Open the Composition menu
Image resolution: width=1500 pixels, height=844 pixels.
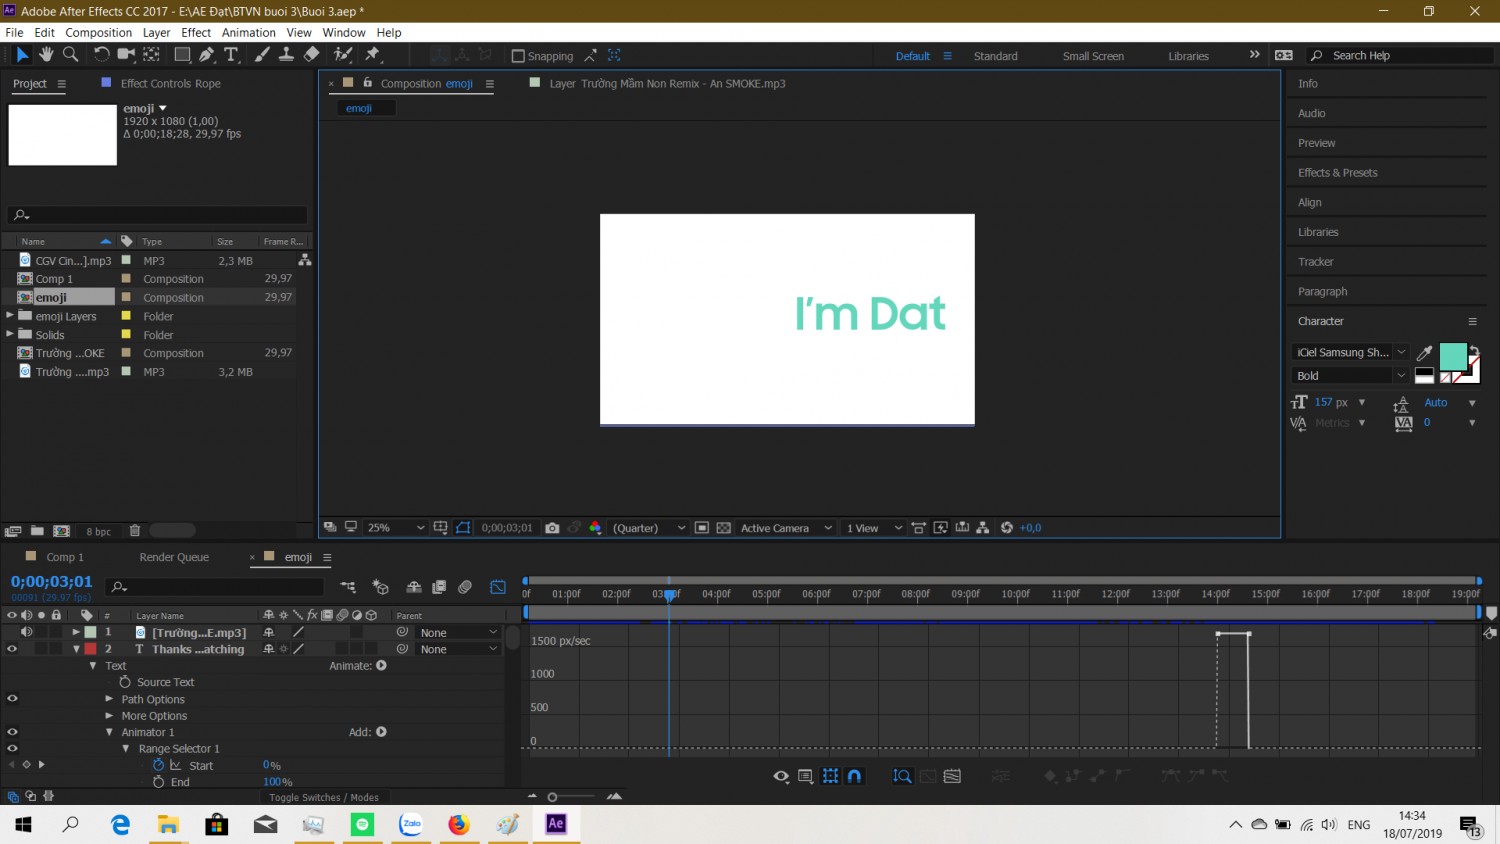(x=98, y=32)
